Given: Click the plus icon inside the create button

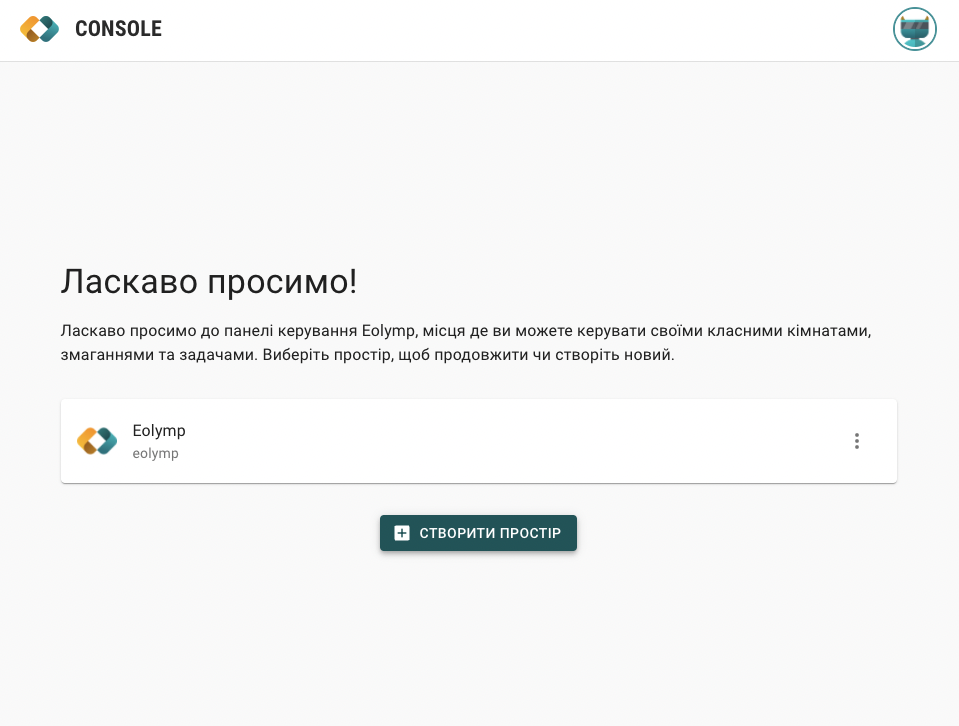Looking at the screenshot, I should 401,533.
